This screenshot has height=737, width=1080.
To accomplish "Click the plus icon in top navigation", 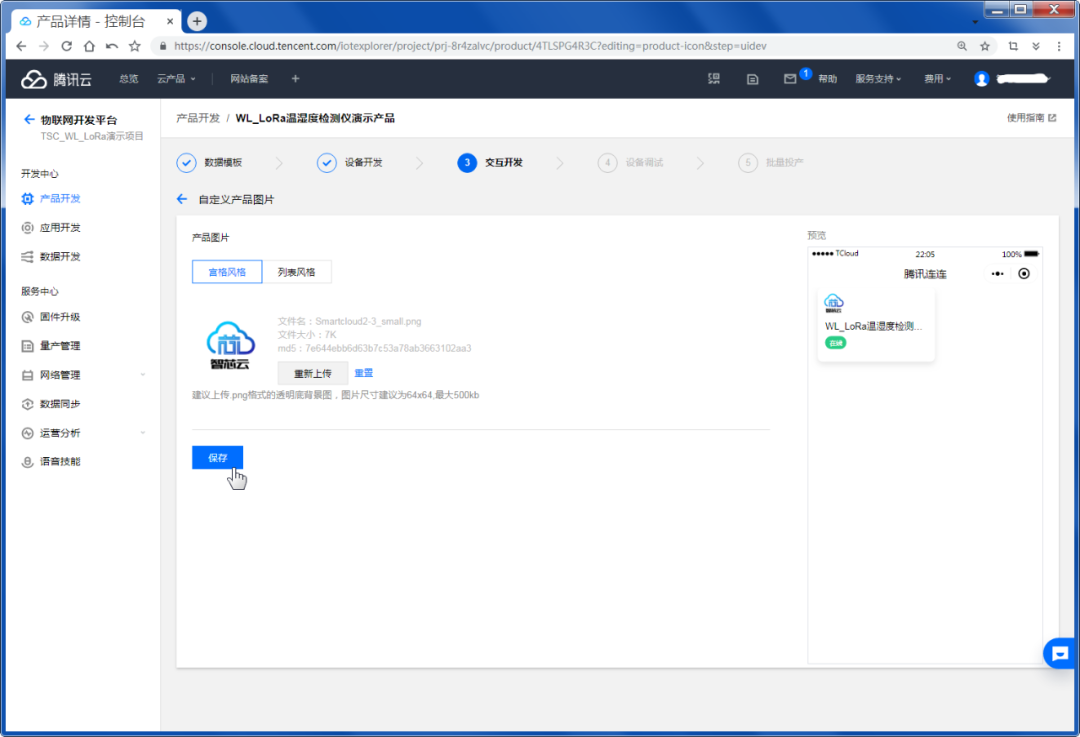I will [295, 79].
